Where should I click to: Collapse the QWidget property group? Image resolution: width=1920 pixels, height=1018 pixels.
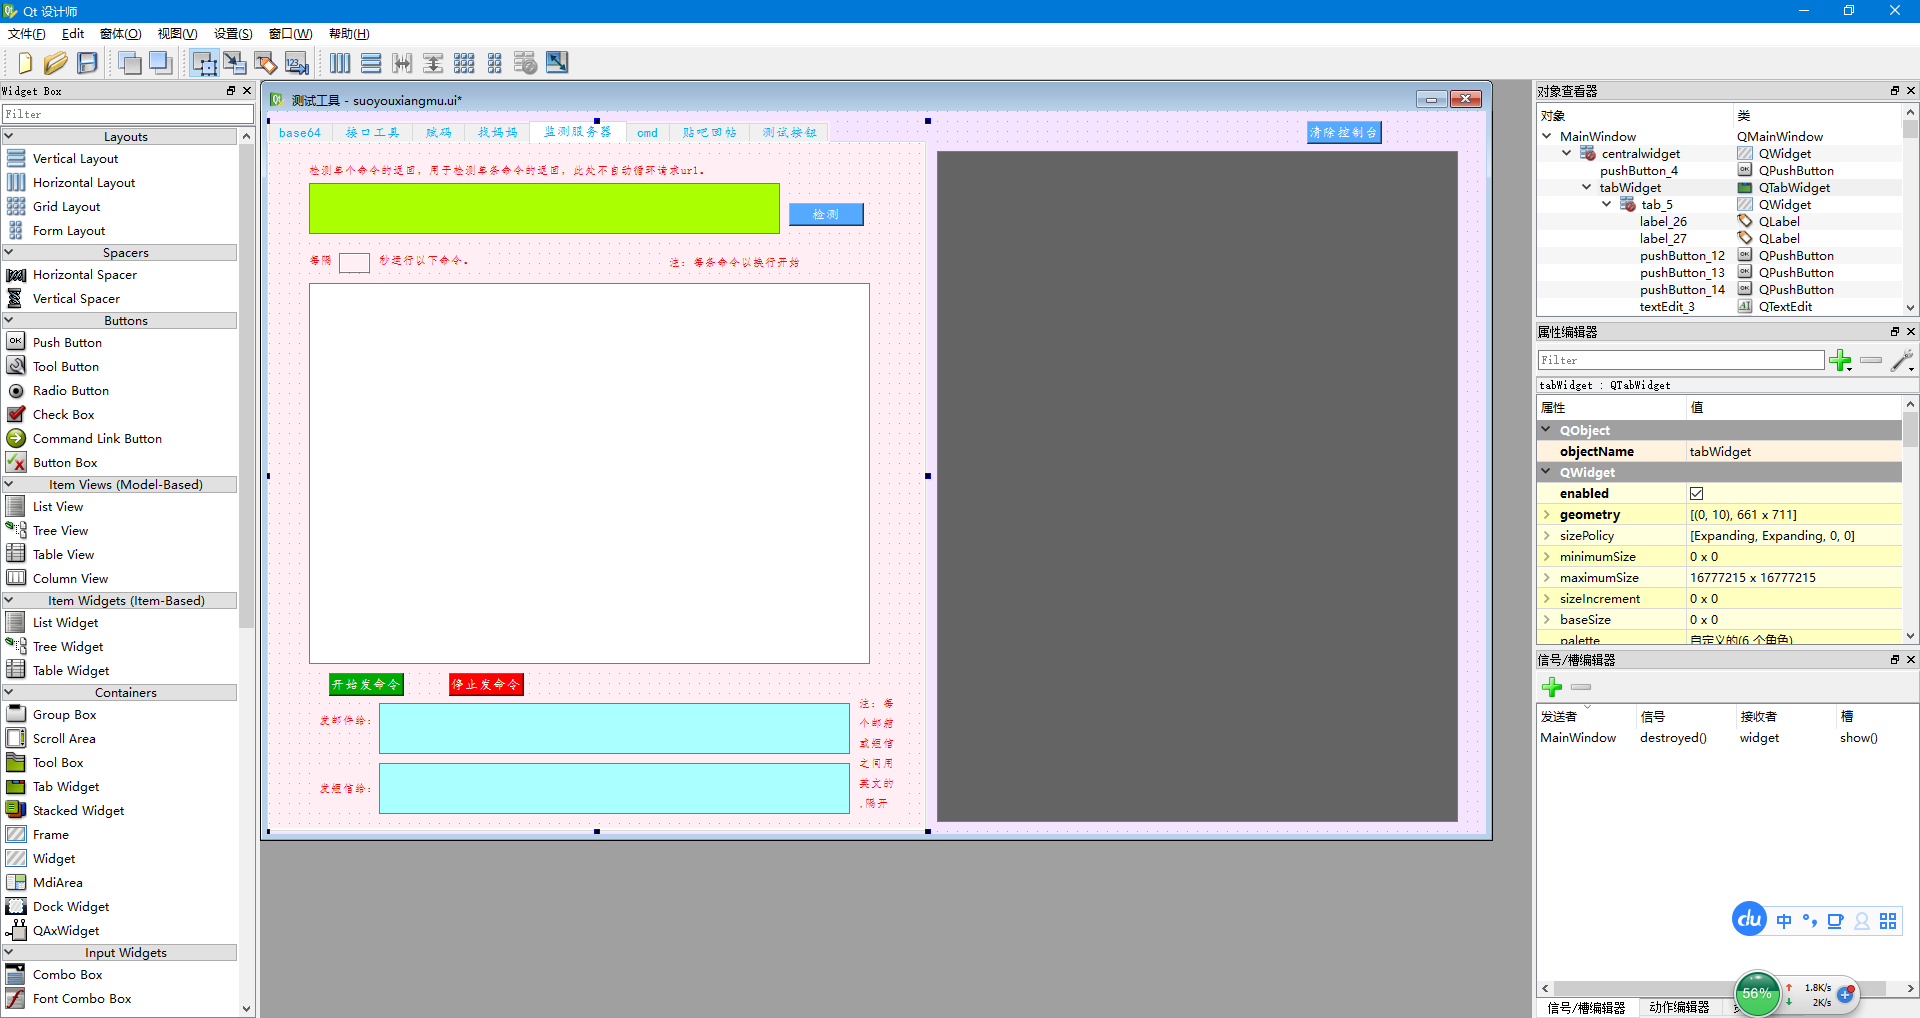pyautogui.click(x=1547, y=472)
